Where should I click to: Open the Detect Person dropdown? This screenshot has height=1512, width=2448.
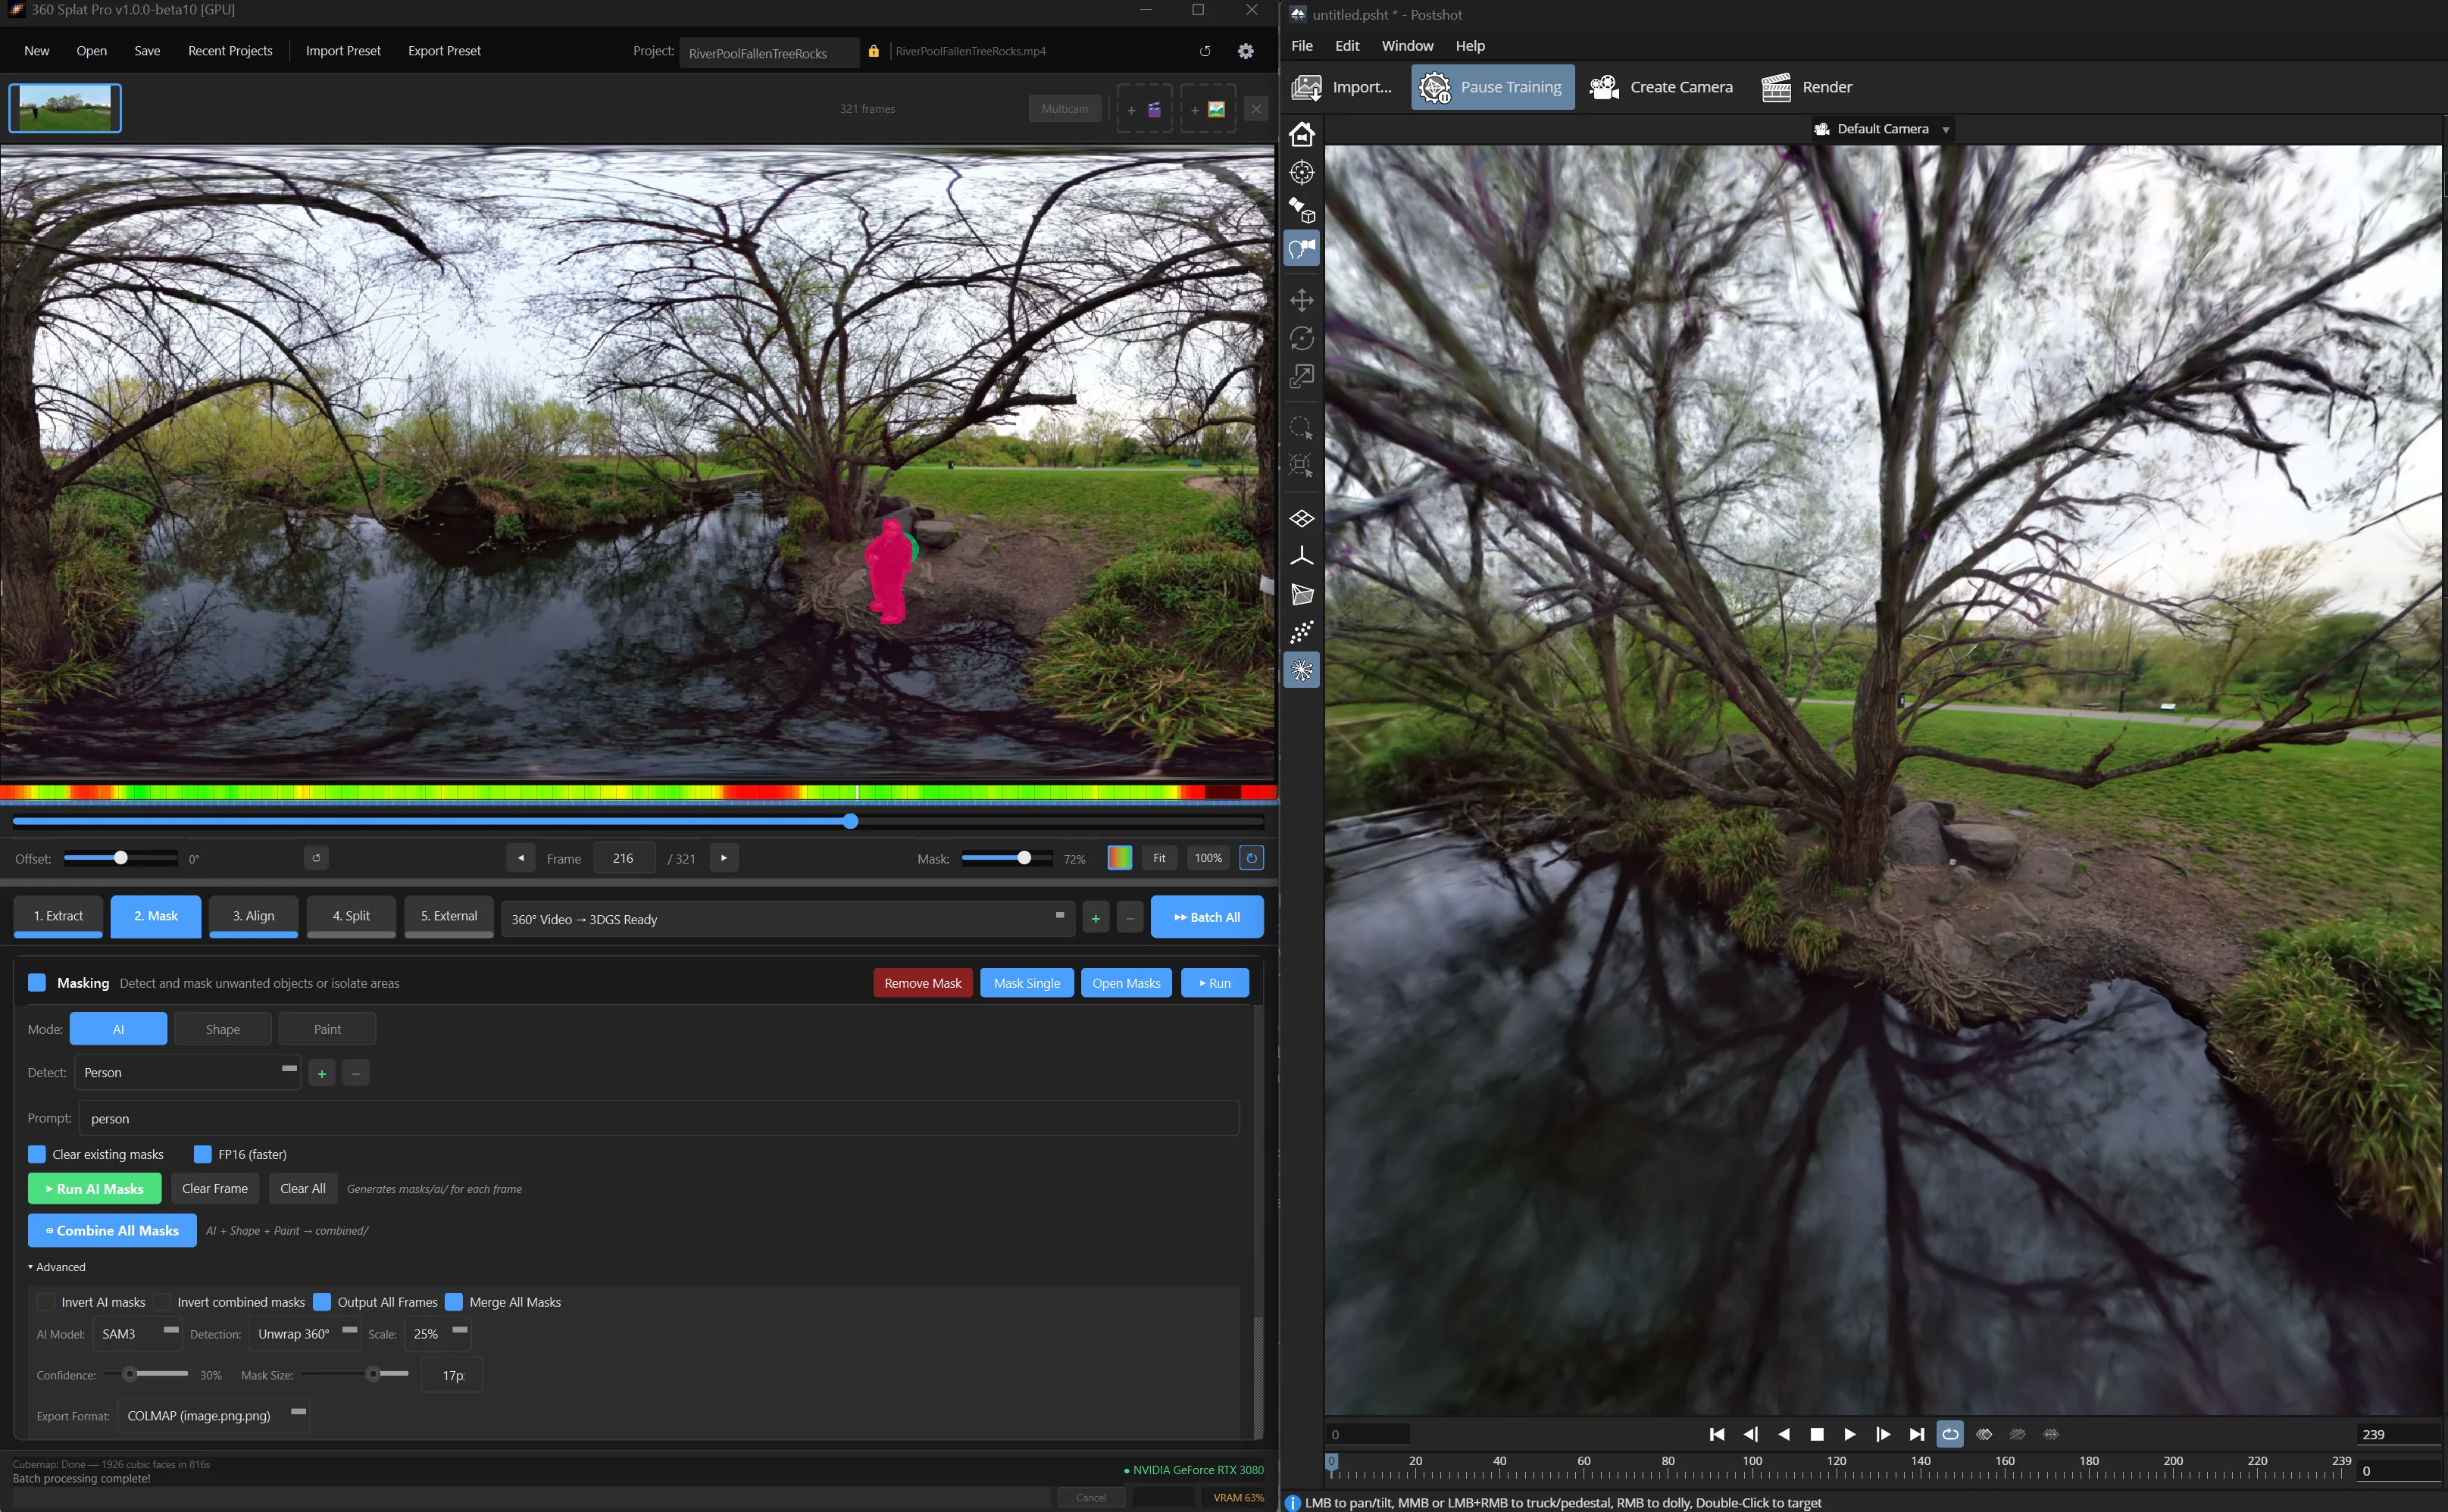[187, 1072]
